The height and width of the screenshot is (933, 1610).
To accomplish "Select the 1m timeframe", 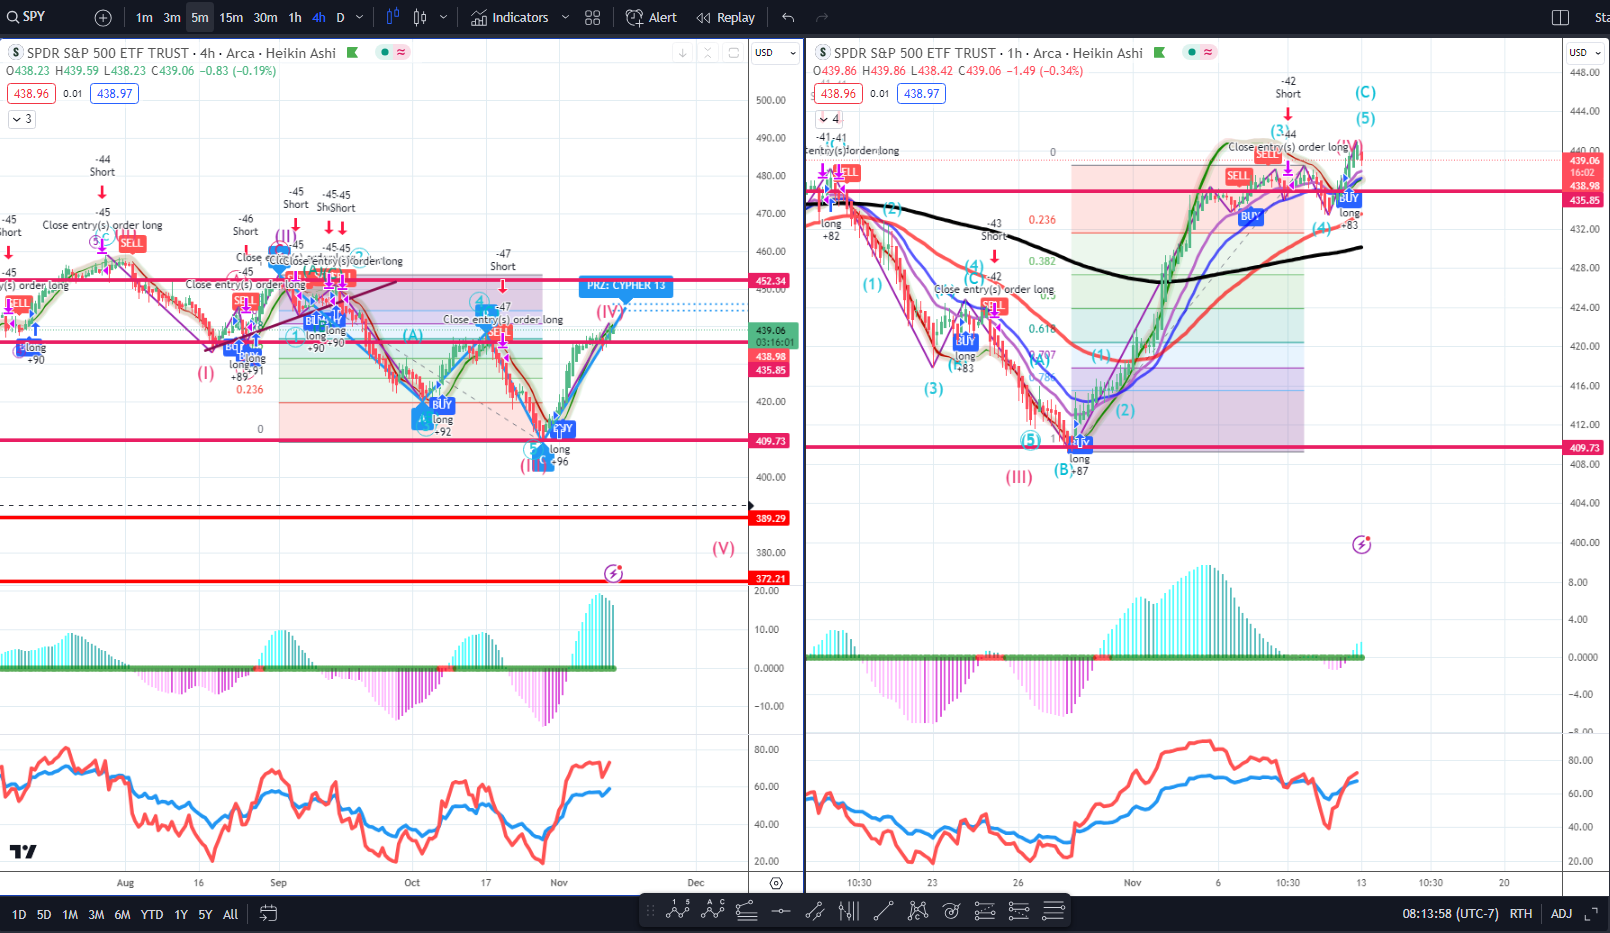I will coord(145,18).
